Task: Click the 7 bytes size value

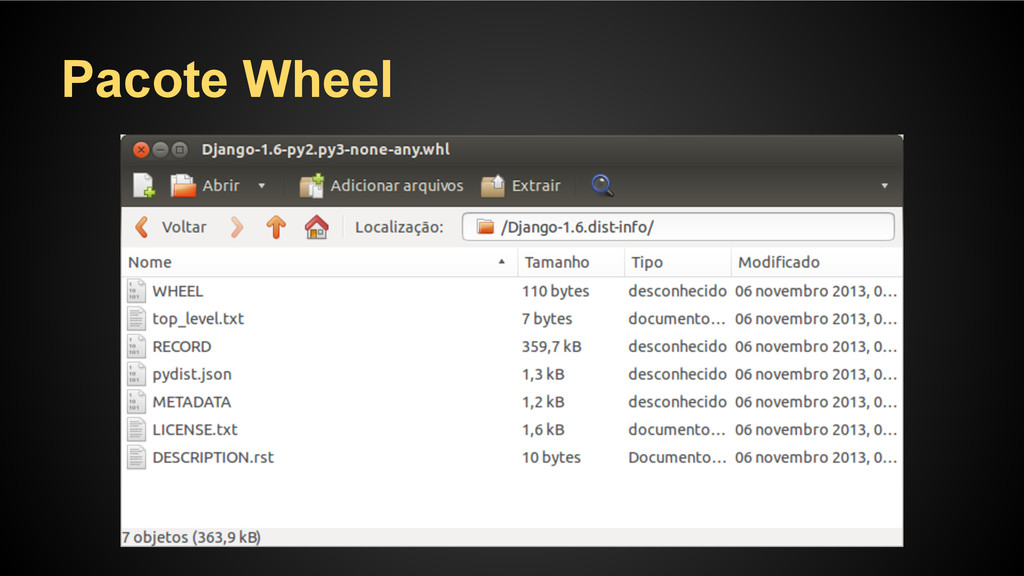Action: 547,319
